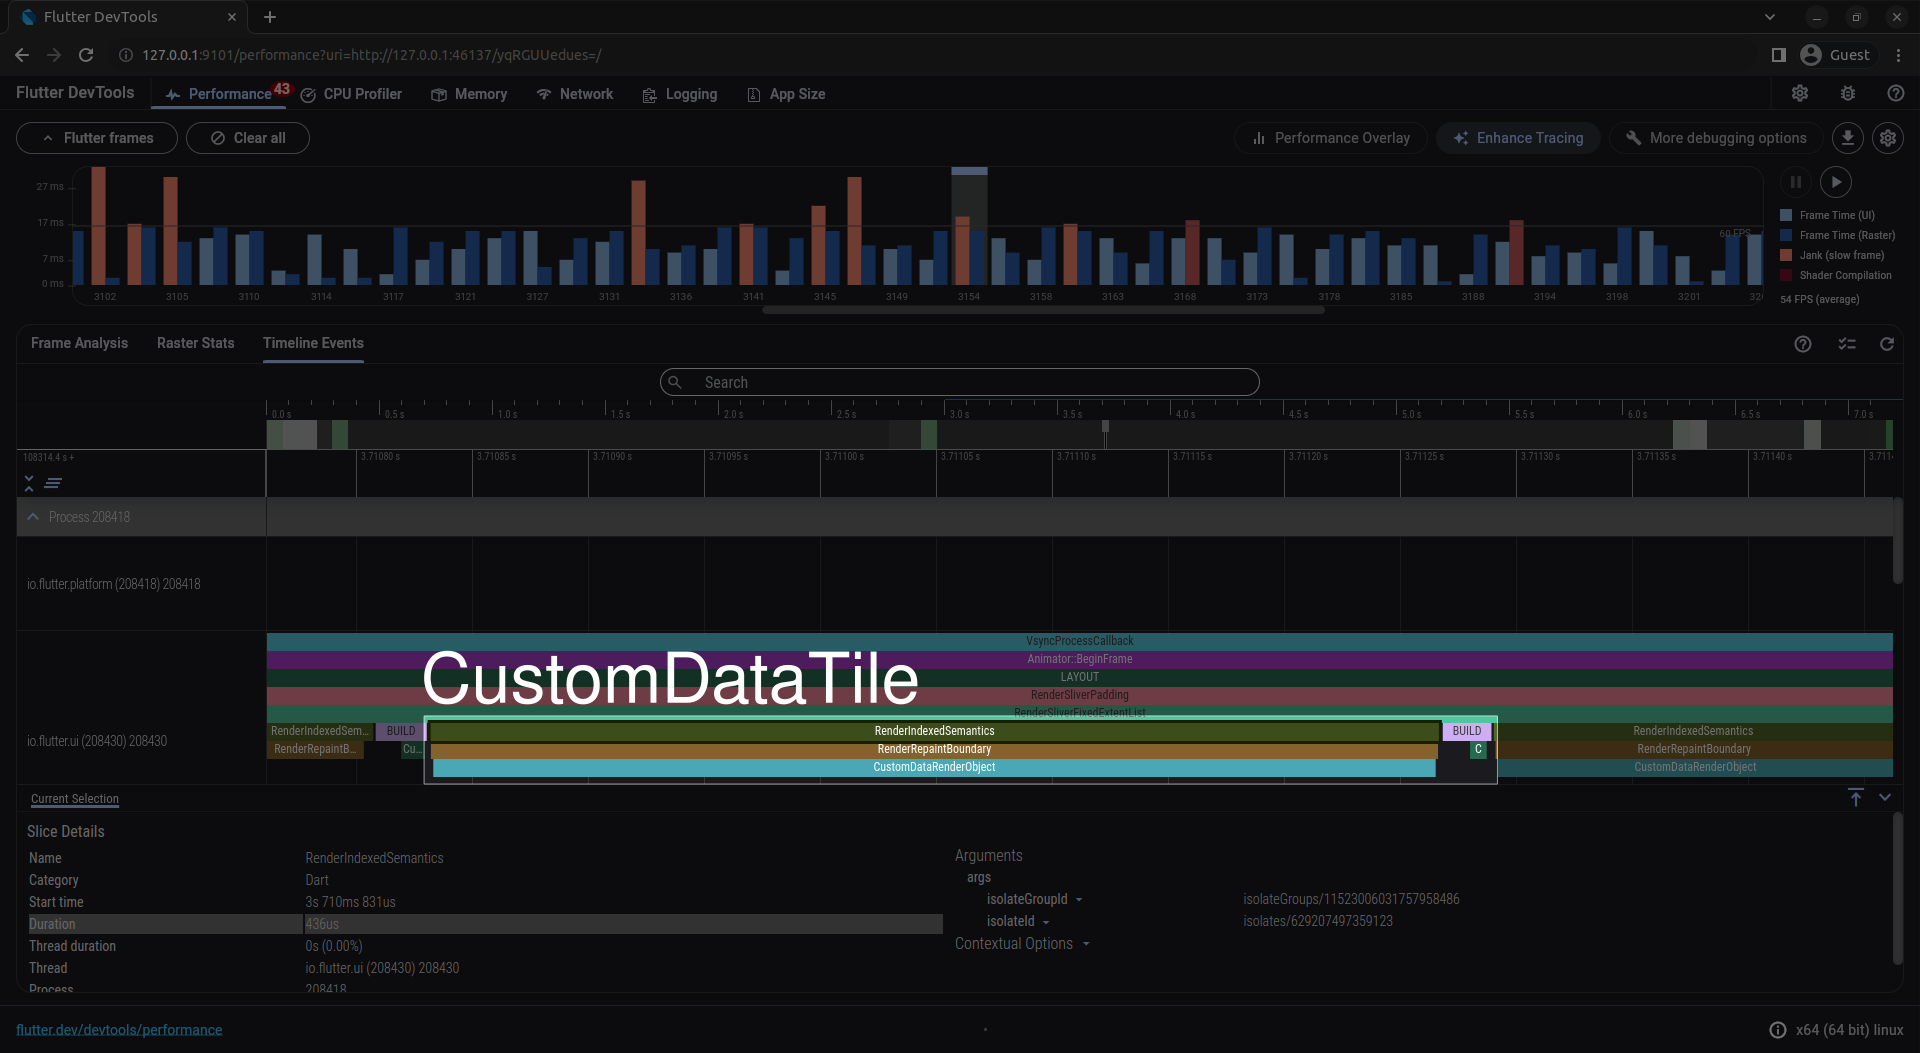This screenshot has width=1920, height=1053.
Task: Open performance settings gear icon
Action: pos(1887,138)
